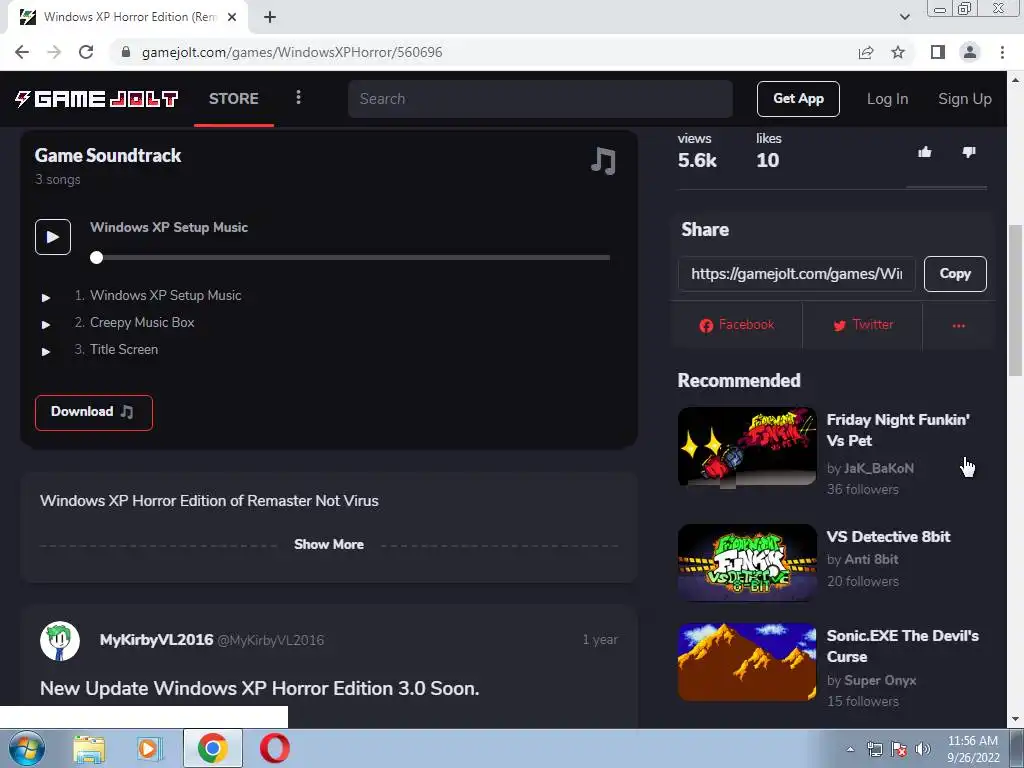Open the VS Detective 8bit thumbnail
Image resolution: width=1024 pixels, height=768 pixels.
coord(746,563)
